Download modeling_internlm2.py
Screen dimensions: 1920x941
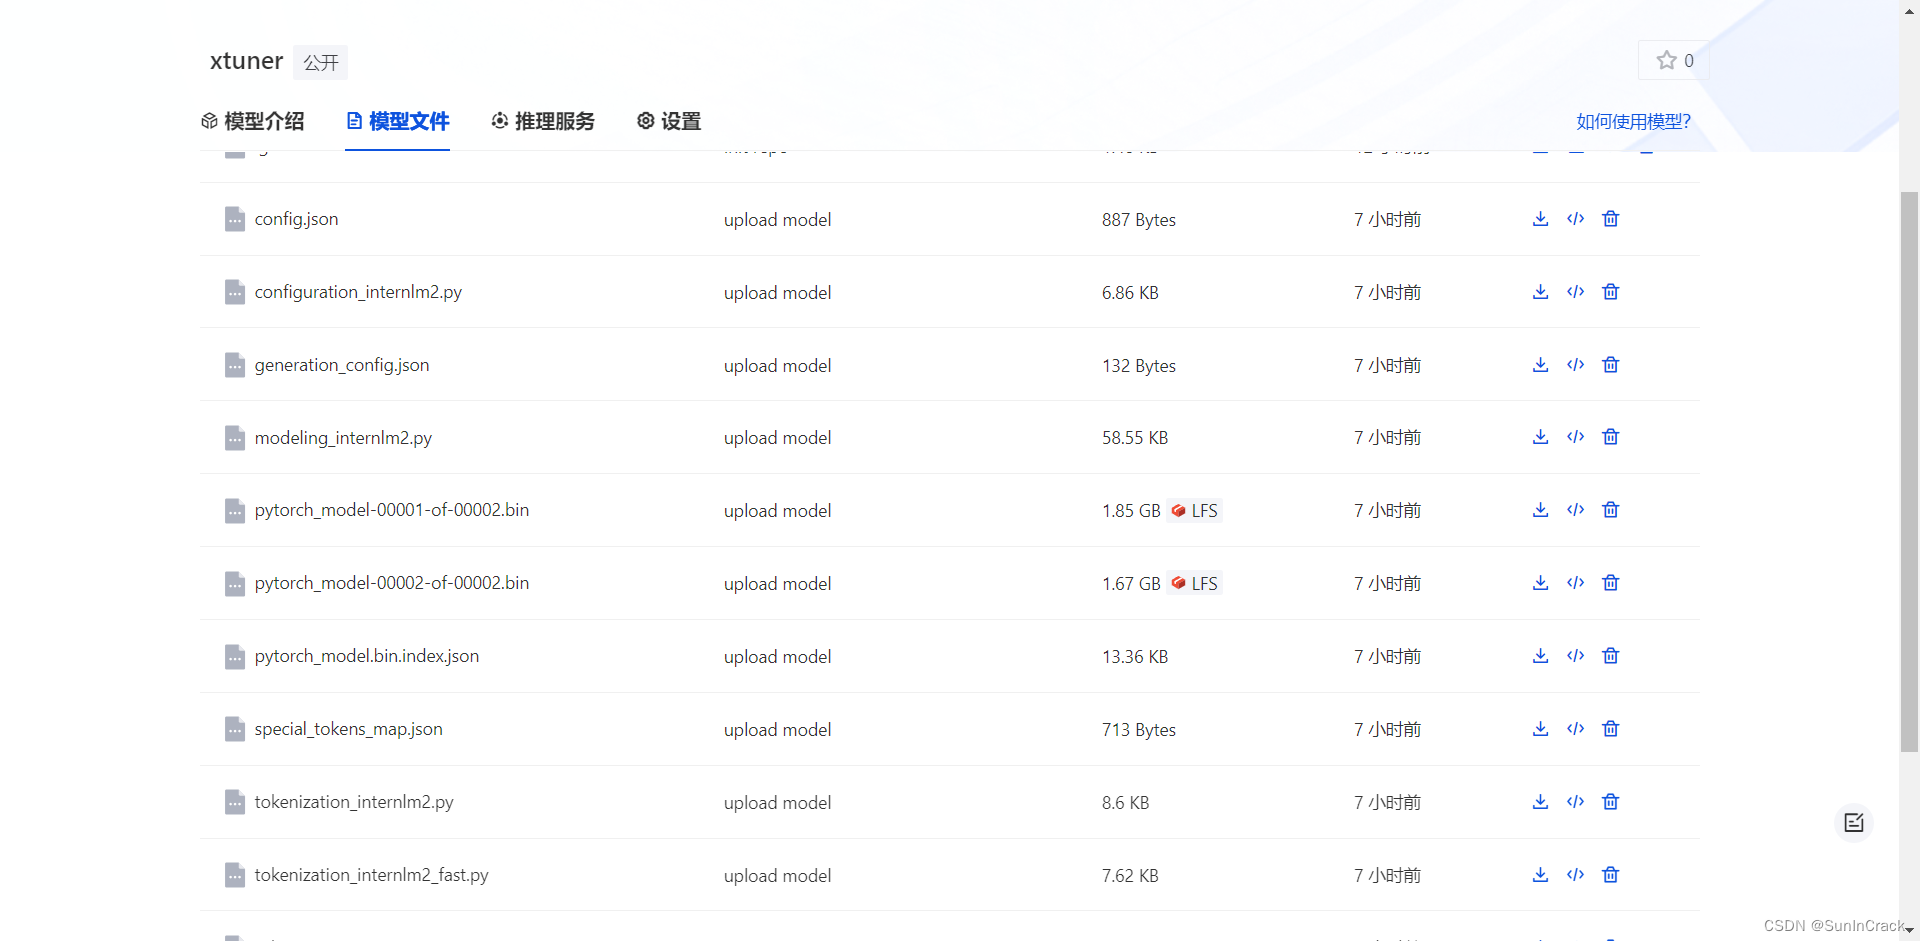pos(1540,437)
